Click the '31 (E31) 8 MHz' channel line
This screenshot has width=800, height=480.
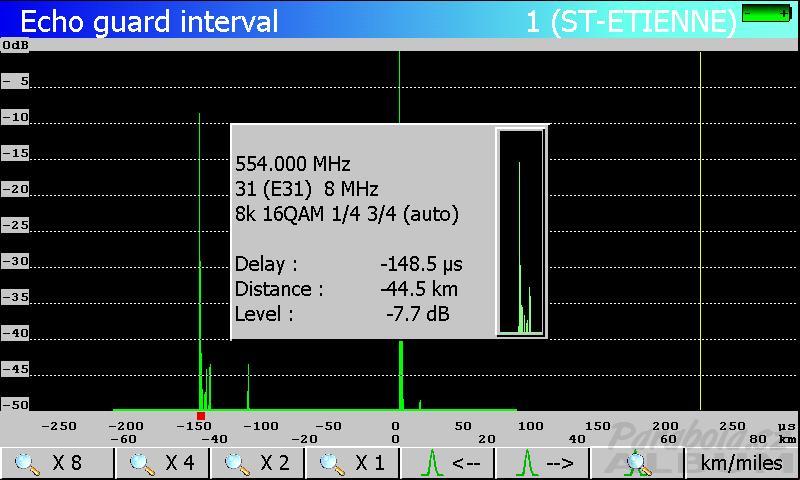[306, 189]
